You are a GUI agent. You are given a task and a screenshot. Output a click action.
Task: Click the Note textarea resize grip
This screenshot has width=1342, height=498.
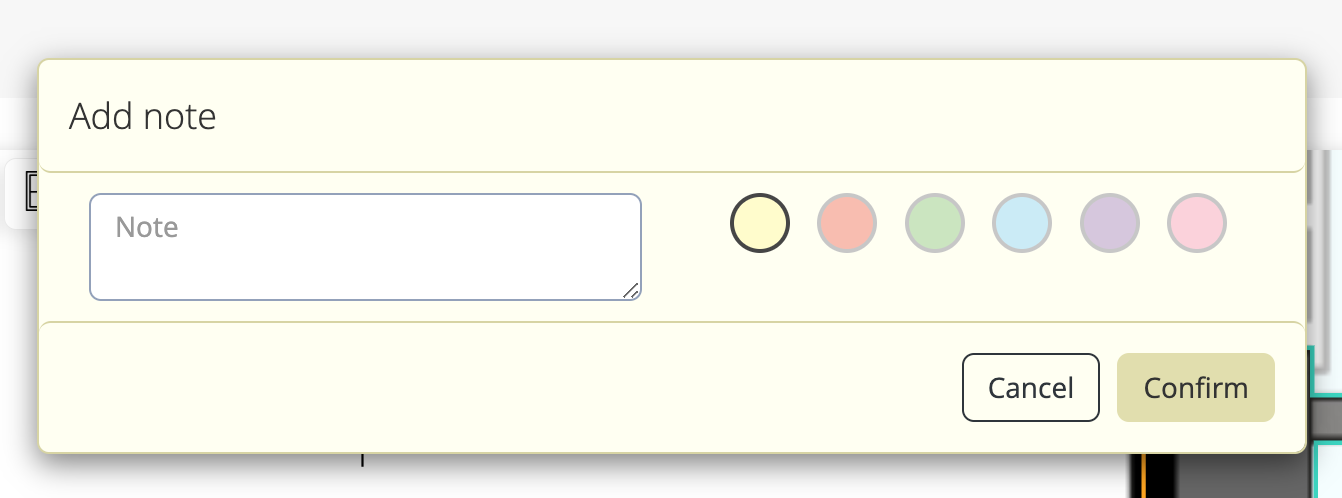(x=630, y=290)
